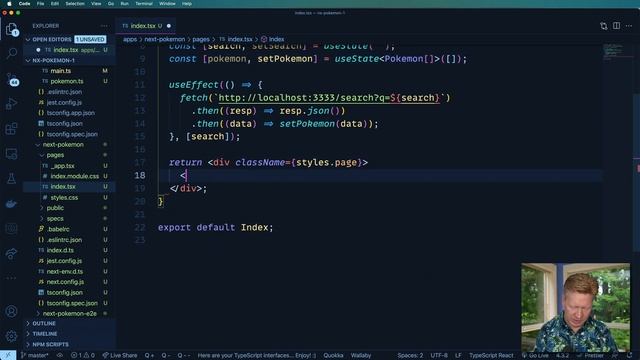Open the .babelrc file

pyautogui.click(x=58, y=229)
